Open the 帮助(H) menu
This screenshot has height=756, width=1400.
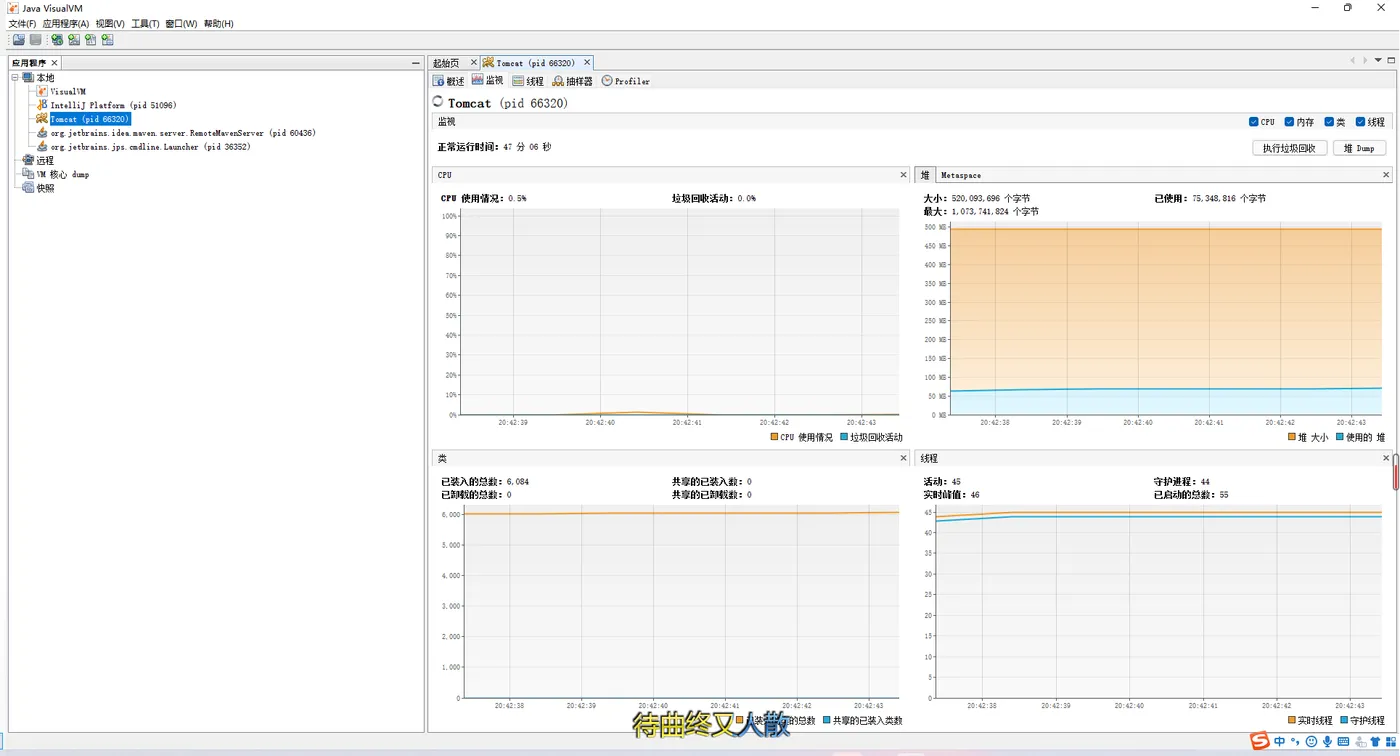pos(219,23)
